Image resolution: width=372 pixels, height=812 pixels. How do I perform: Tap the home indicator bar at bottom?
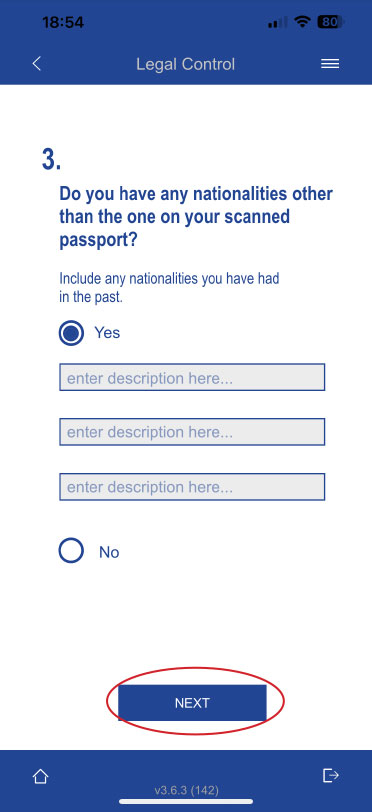click(186, 802)
